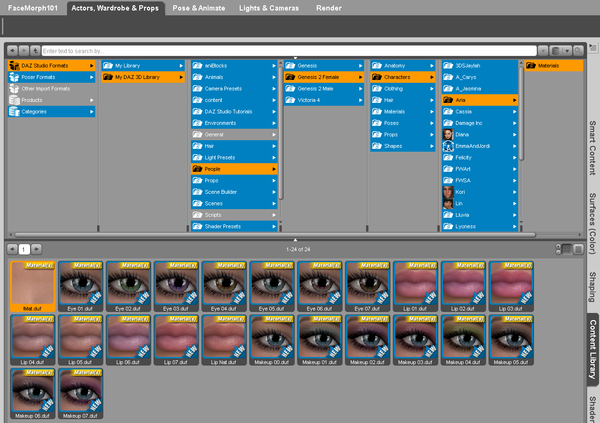
Task: Select the Aria character folder
Action: click(x=480, y=100)
